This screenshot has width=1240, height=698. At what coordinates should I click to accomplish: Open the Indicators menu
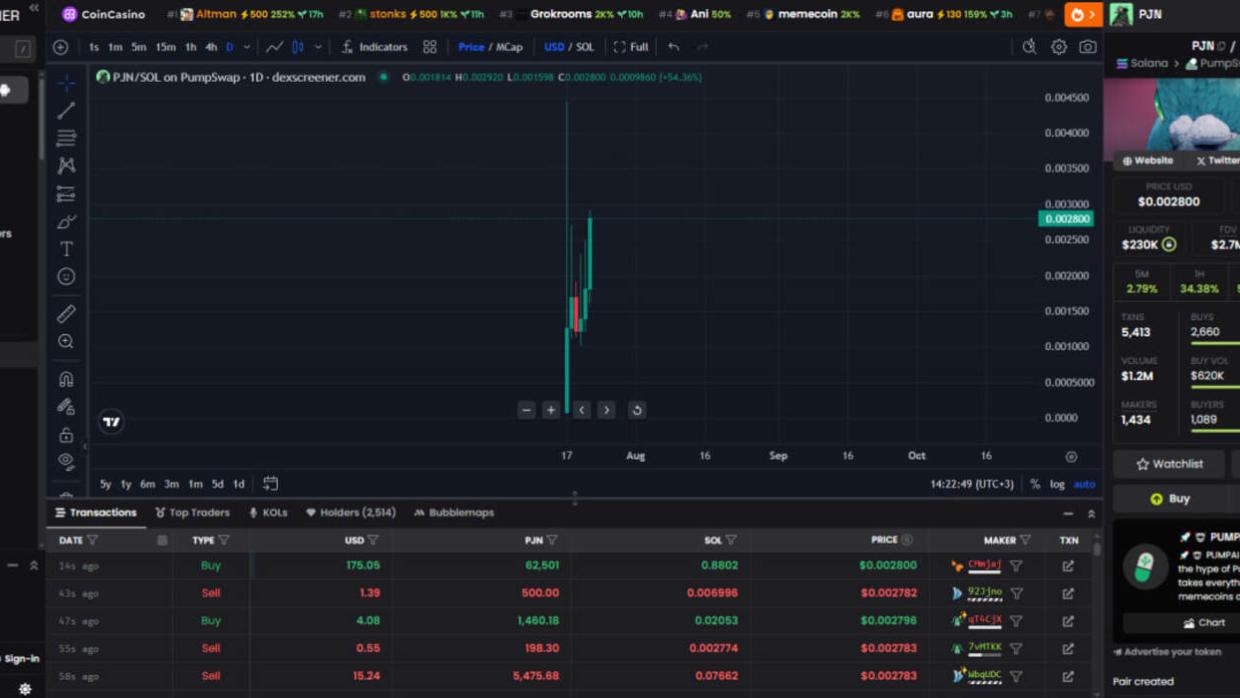click(x=375, y=47)
